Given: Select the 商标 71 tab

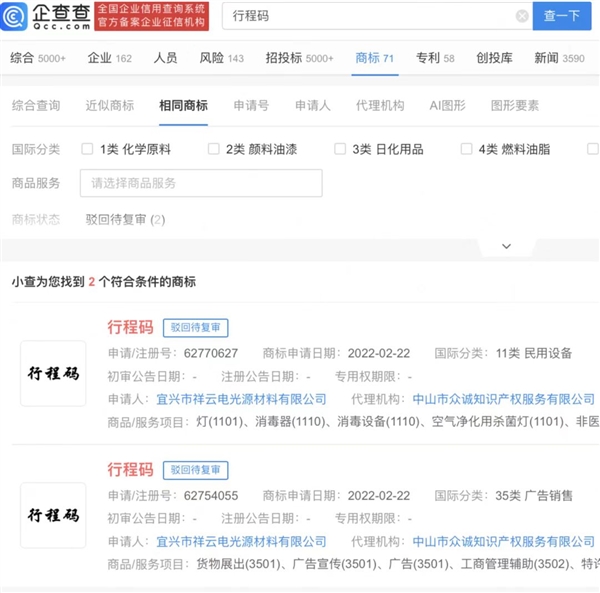Looking at the screenshot, I should point(375,58).
